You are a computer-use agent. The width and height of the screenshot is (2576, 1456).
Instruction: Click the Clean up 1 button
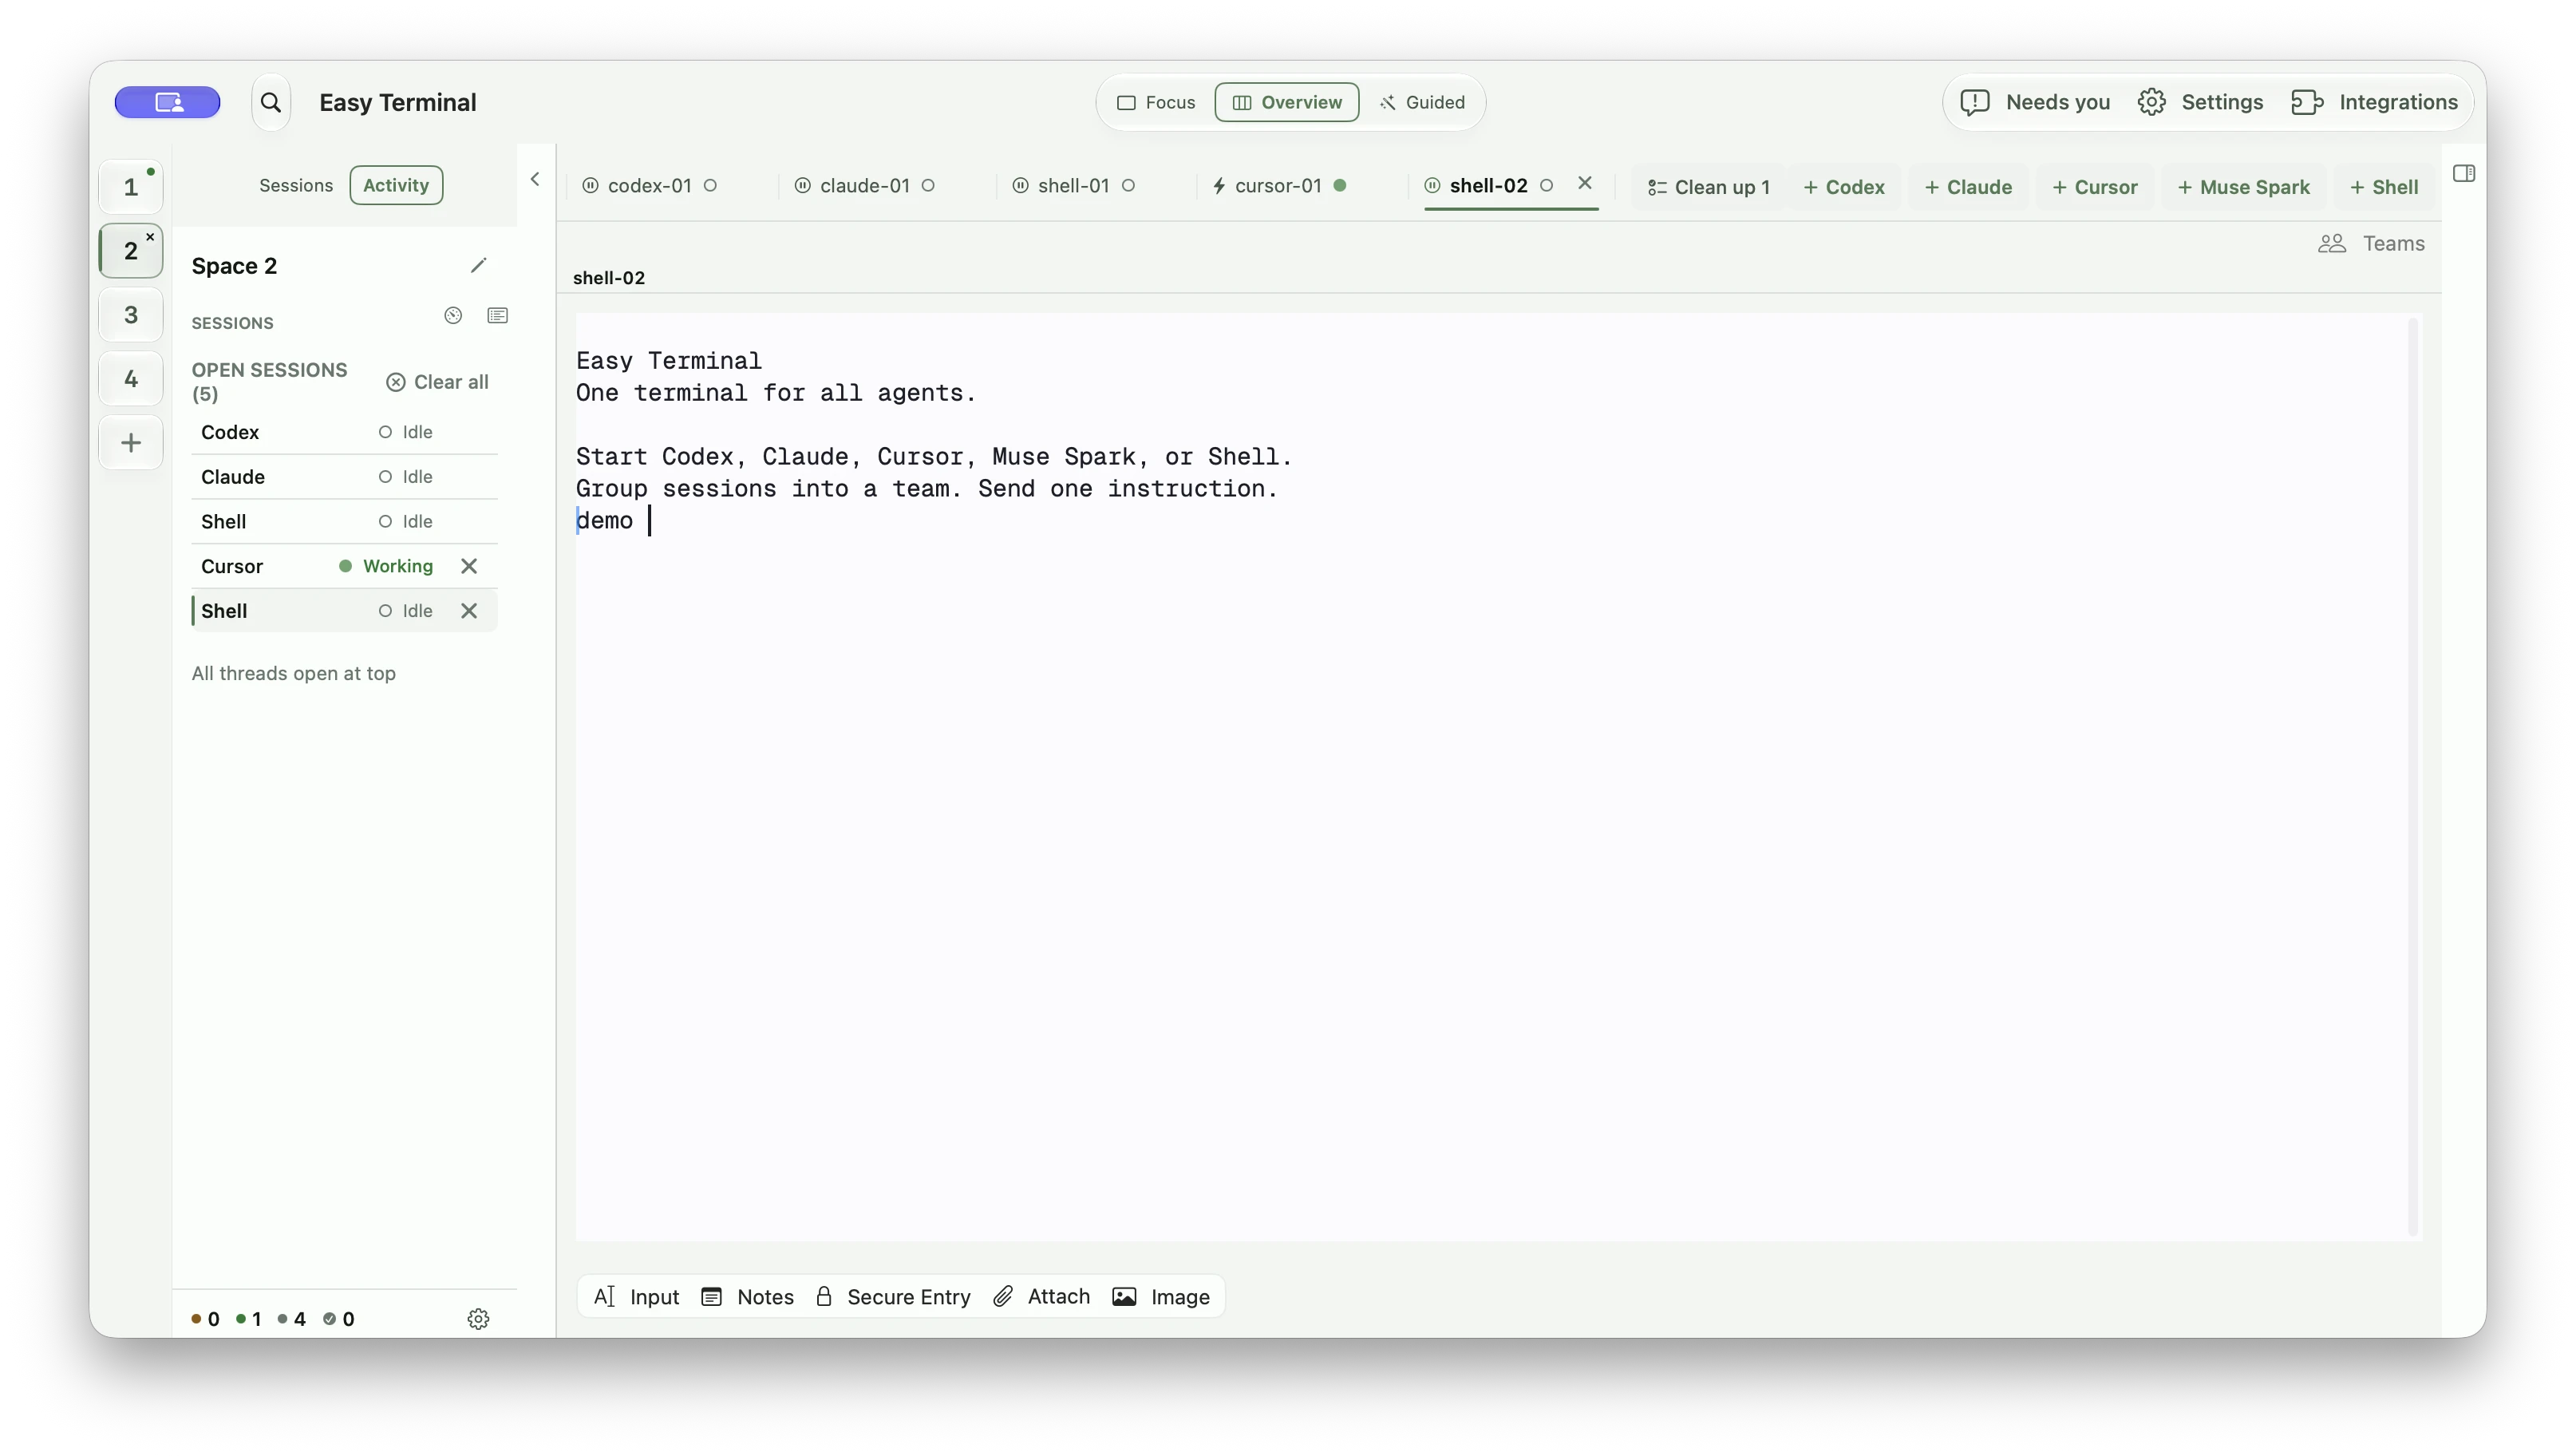pos(1708,187)
